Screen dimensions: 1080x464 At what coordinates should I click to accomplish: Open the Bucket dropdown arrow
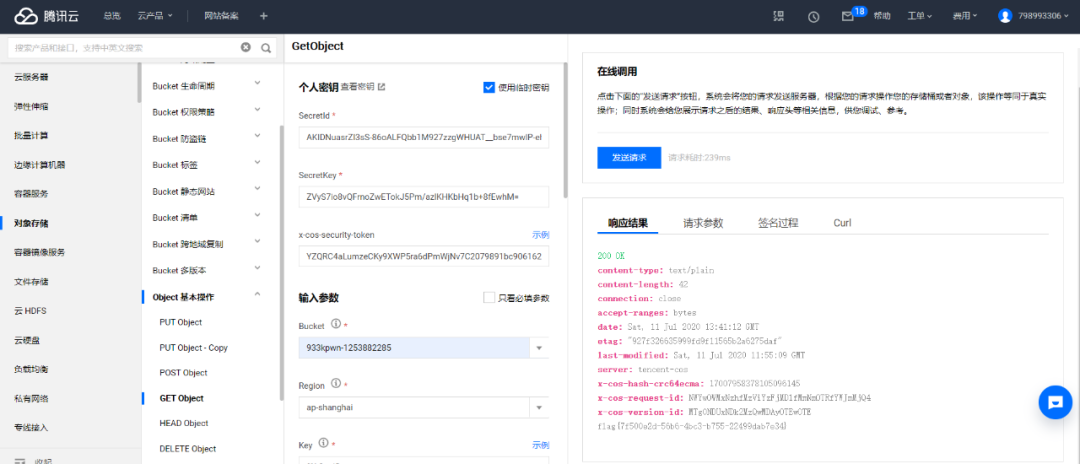(539, 348)
